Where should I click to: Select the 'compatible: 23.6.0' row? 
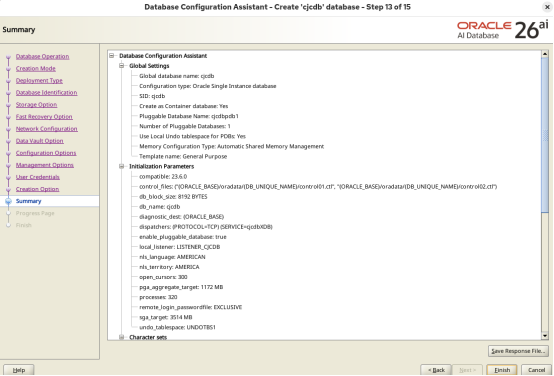click(x=163, y=176)
